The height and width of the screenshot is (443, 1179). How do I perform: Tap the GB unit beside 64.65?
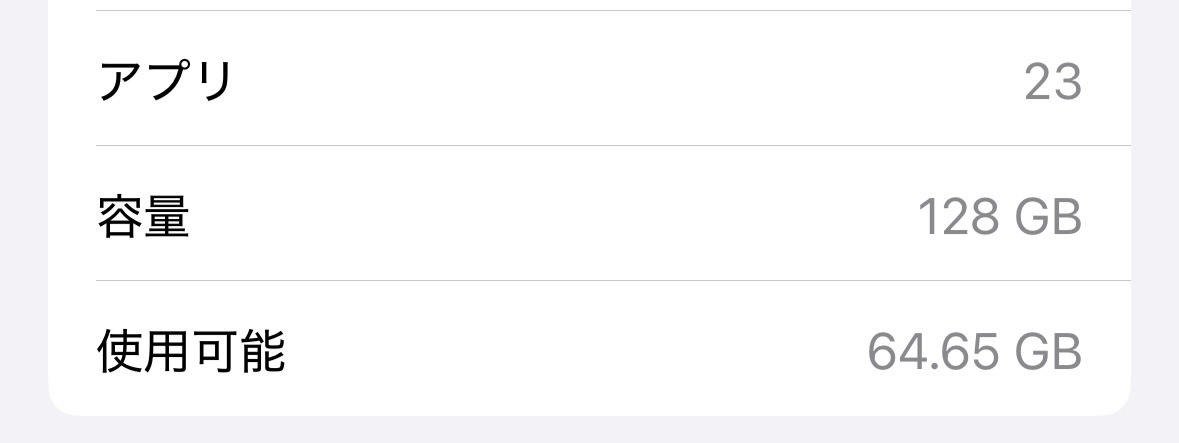(x=1048, y=351)
